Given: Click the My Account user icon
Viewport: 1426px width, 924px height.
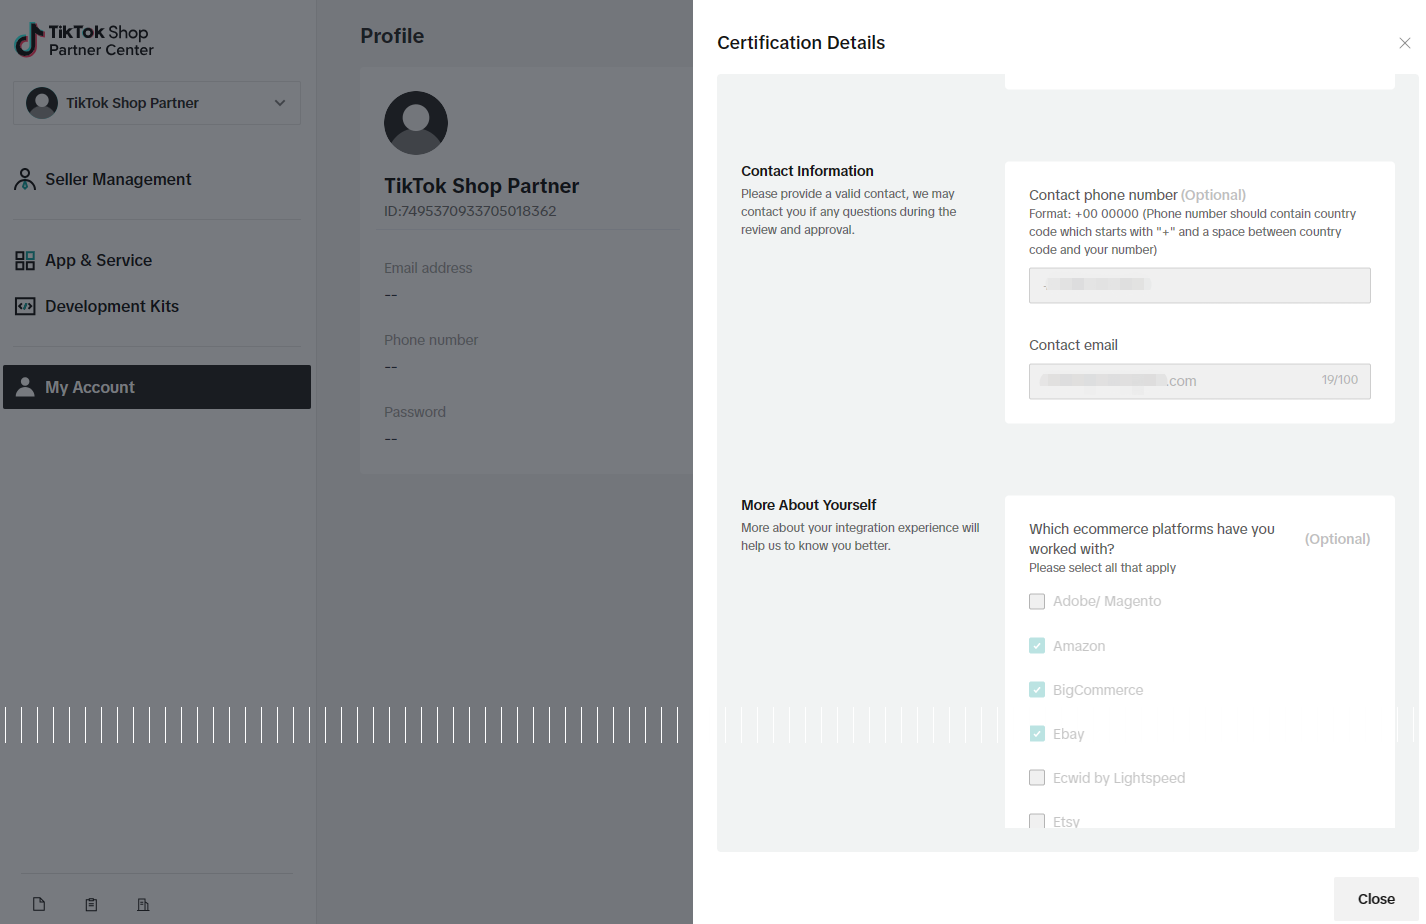Looking at the screenshot, I should [25, 387].
